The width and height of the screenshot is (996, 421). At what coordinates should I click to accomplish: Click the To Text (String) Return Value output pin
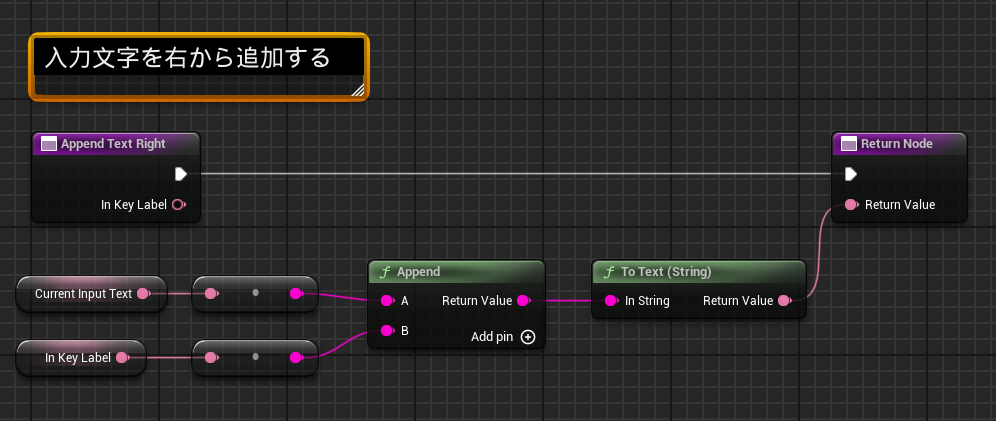(x=784, y=301)
